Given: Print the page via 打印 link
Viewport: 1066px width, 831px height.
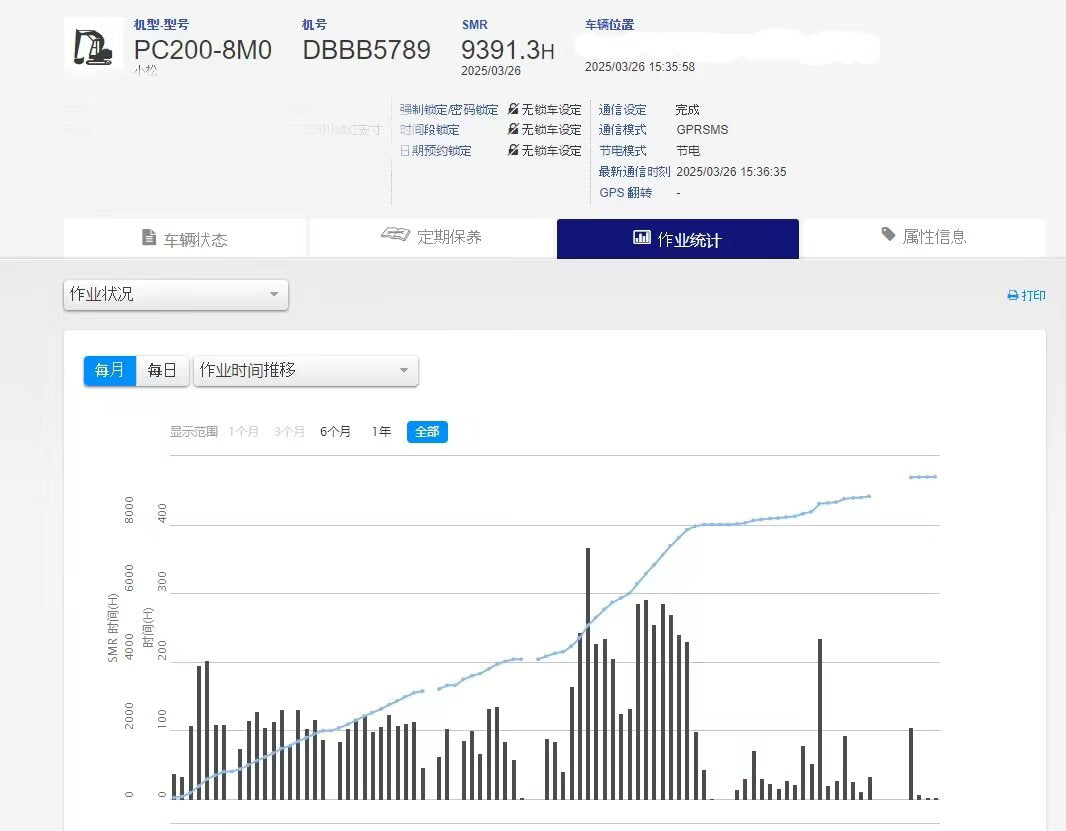Looking at the screenshot, I should click(x=1026, y=296).
